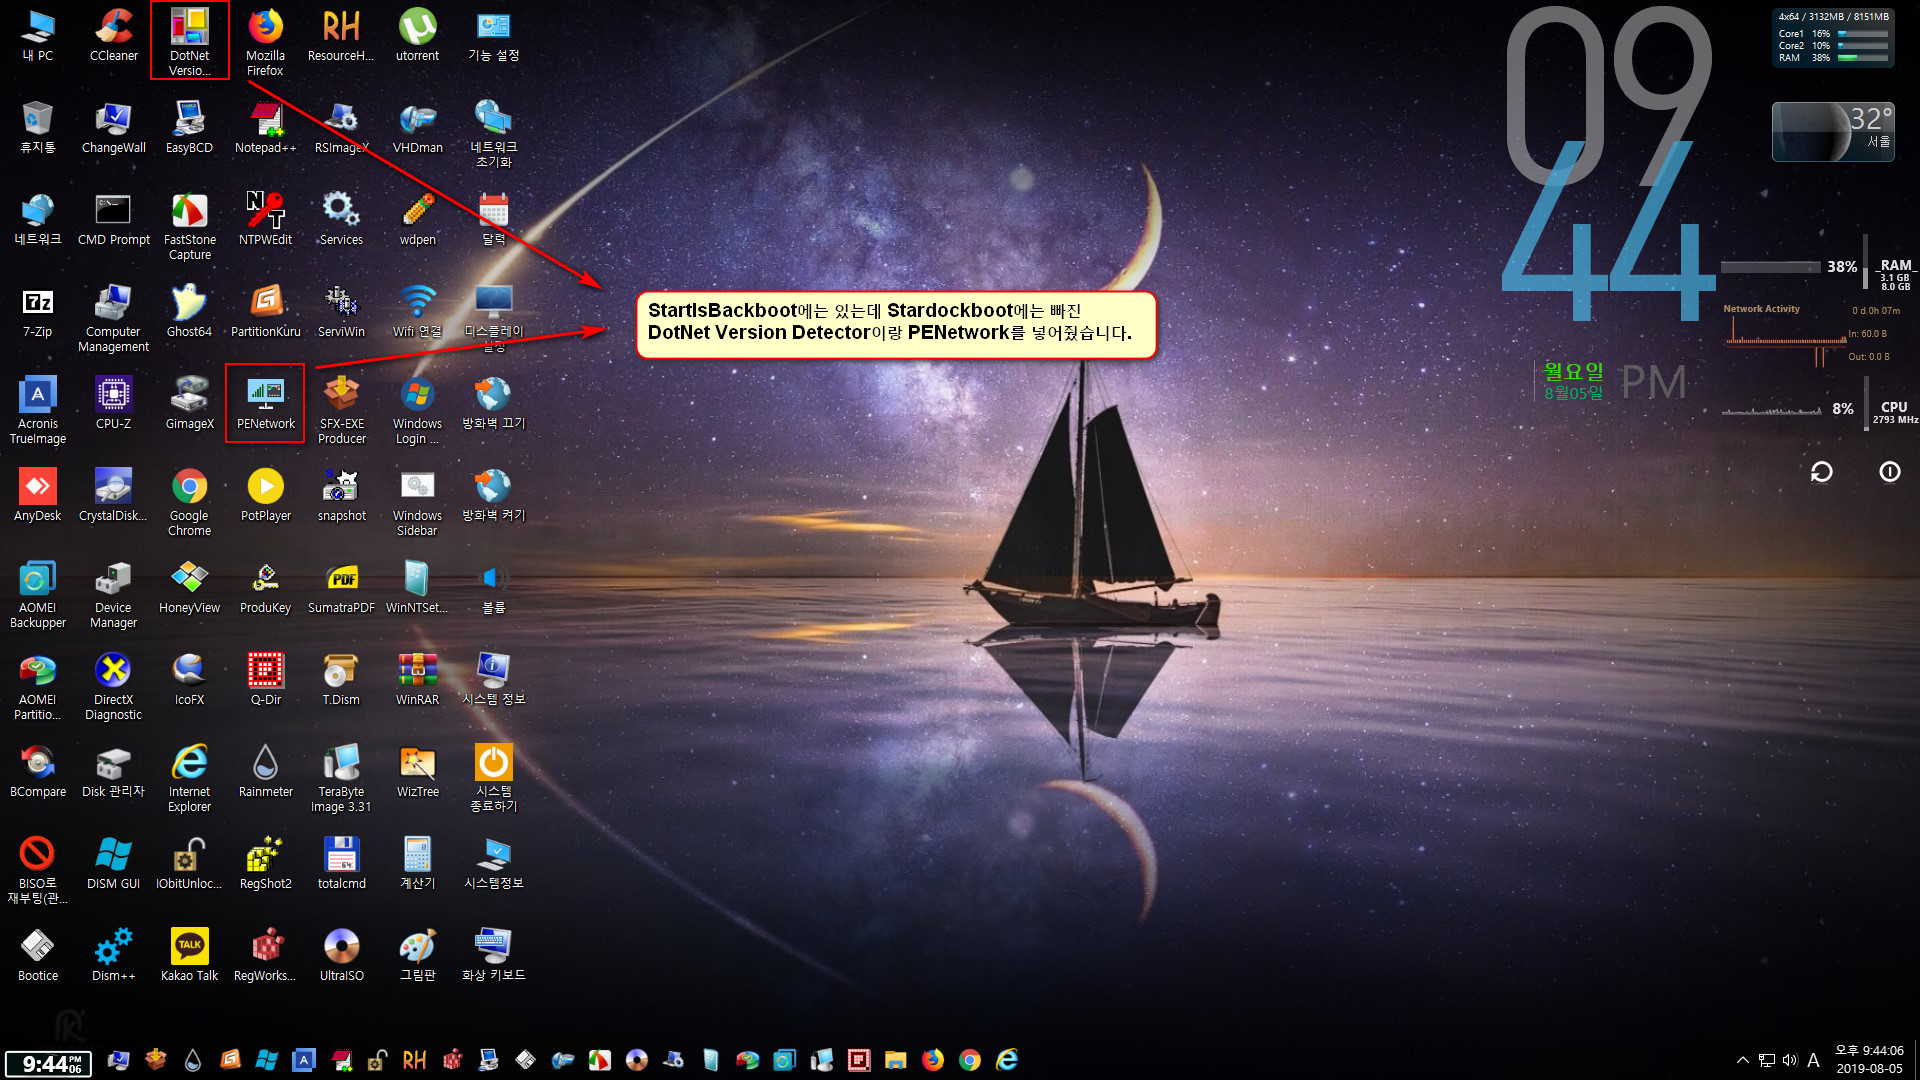Image resolution: width=1920 pixels, height=1080 pixels.
Task: Open Mozilla Firefox desktop shortcut
Action: point(265,41)
